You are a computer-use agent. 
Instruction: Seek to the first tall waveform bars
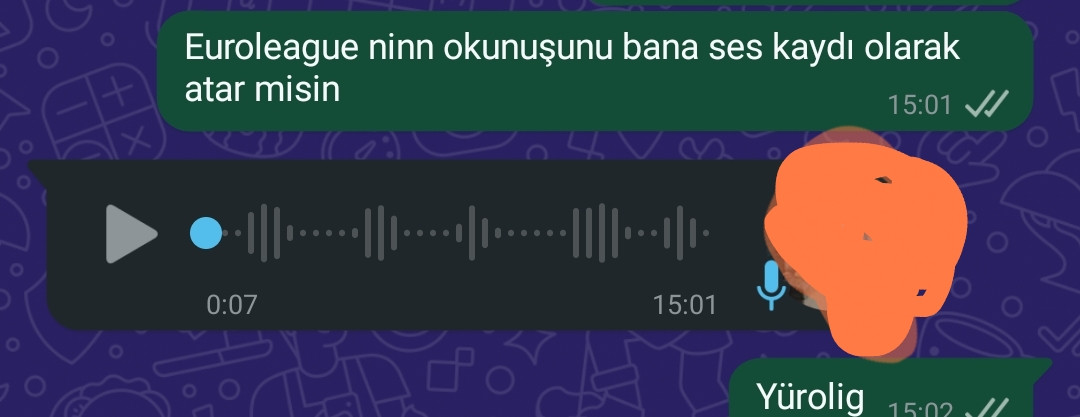[x=264, y=233]
